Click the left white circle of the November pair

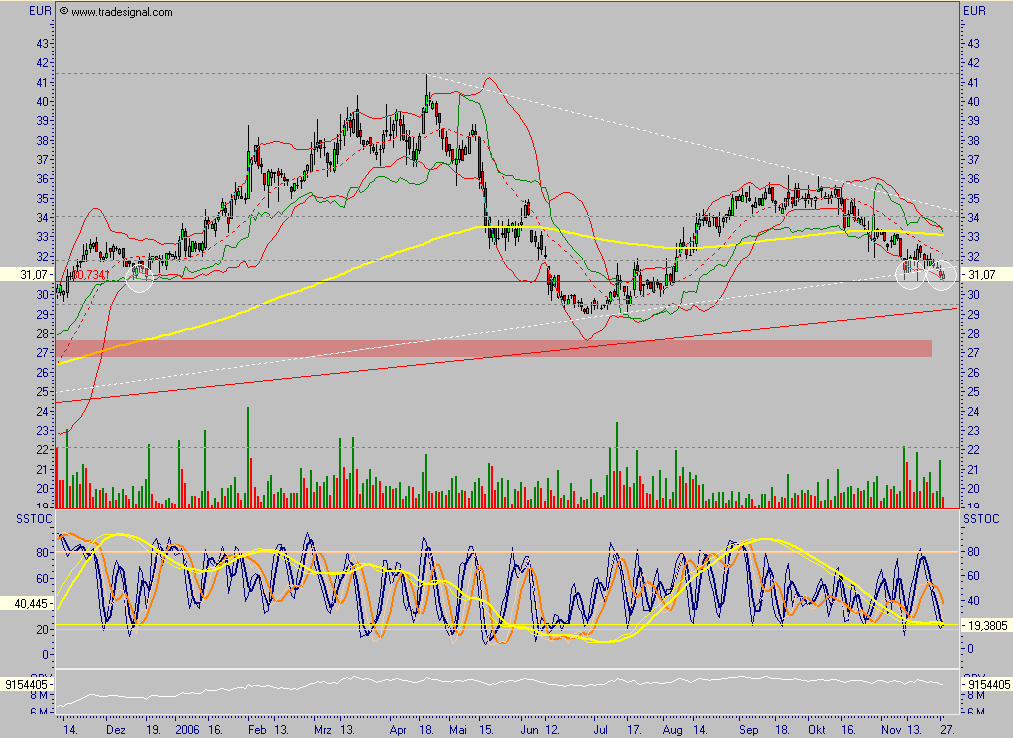909,275
